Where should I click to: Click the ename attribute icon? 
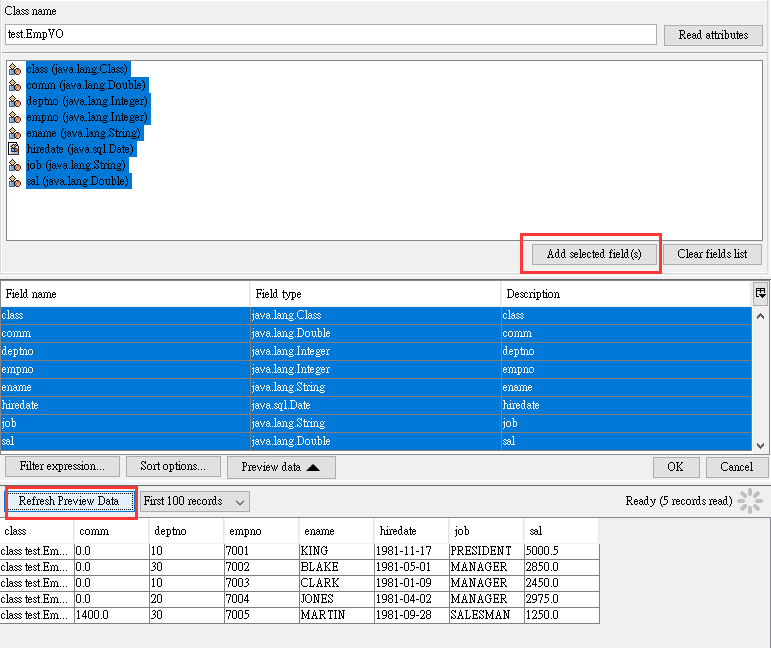(x=14, y=133)
